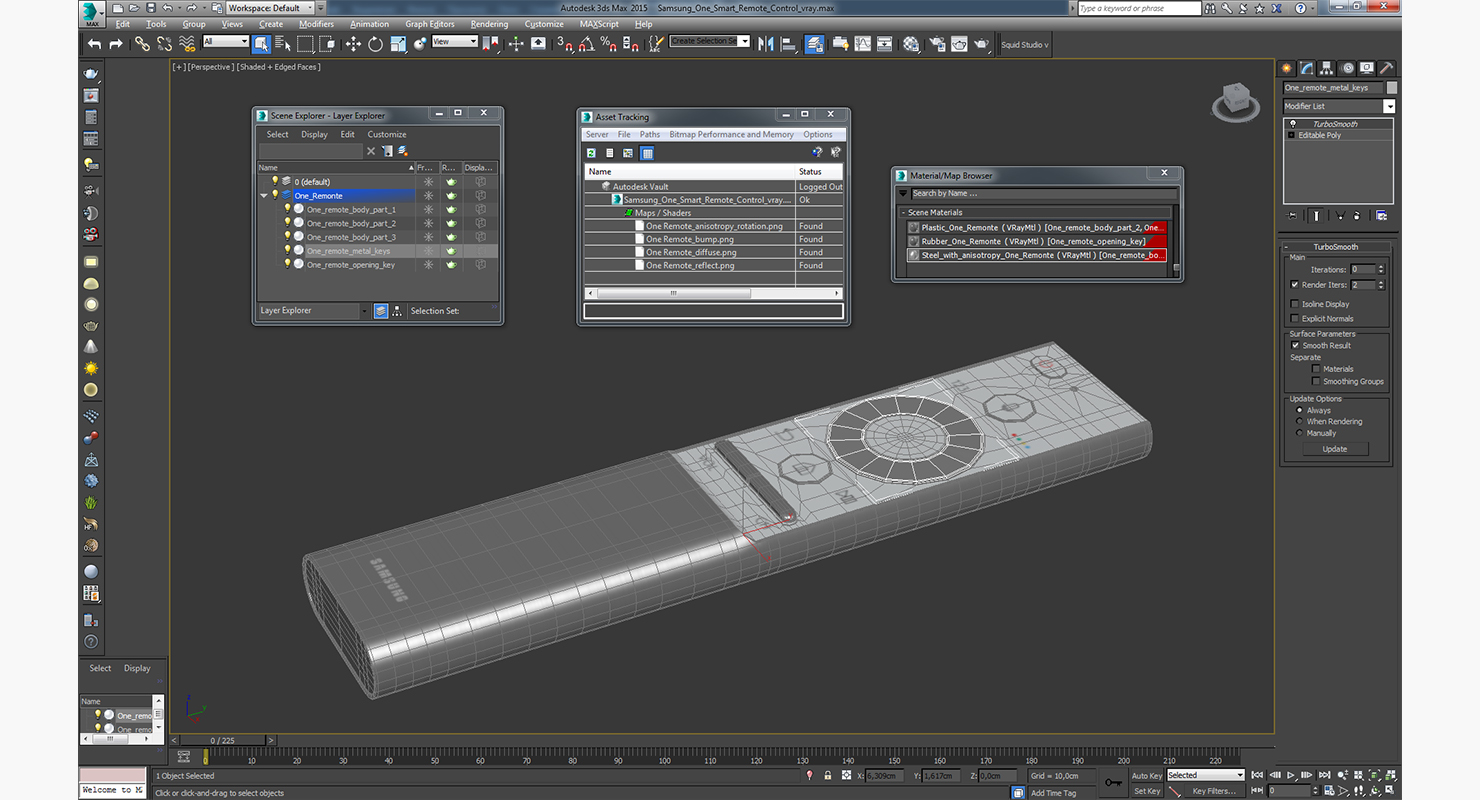This screenshot has width=1480, height=800.
Task: Open the Material Editor icon
Action: 911,44
